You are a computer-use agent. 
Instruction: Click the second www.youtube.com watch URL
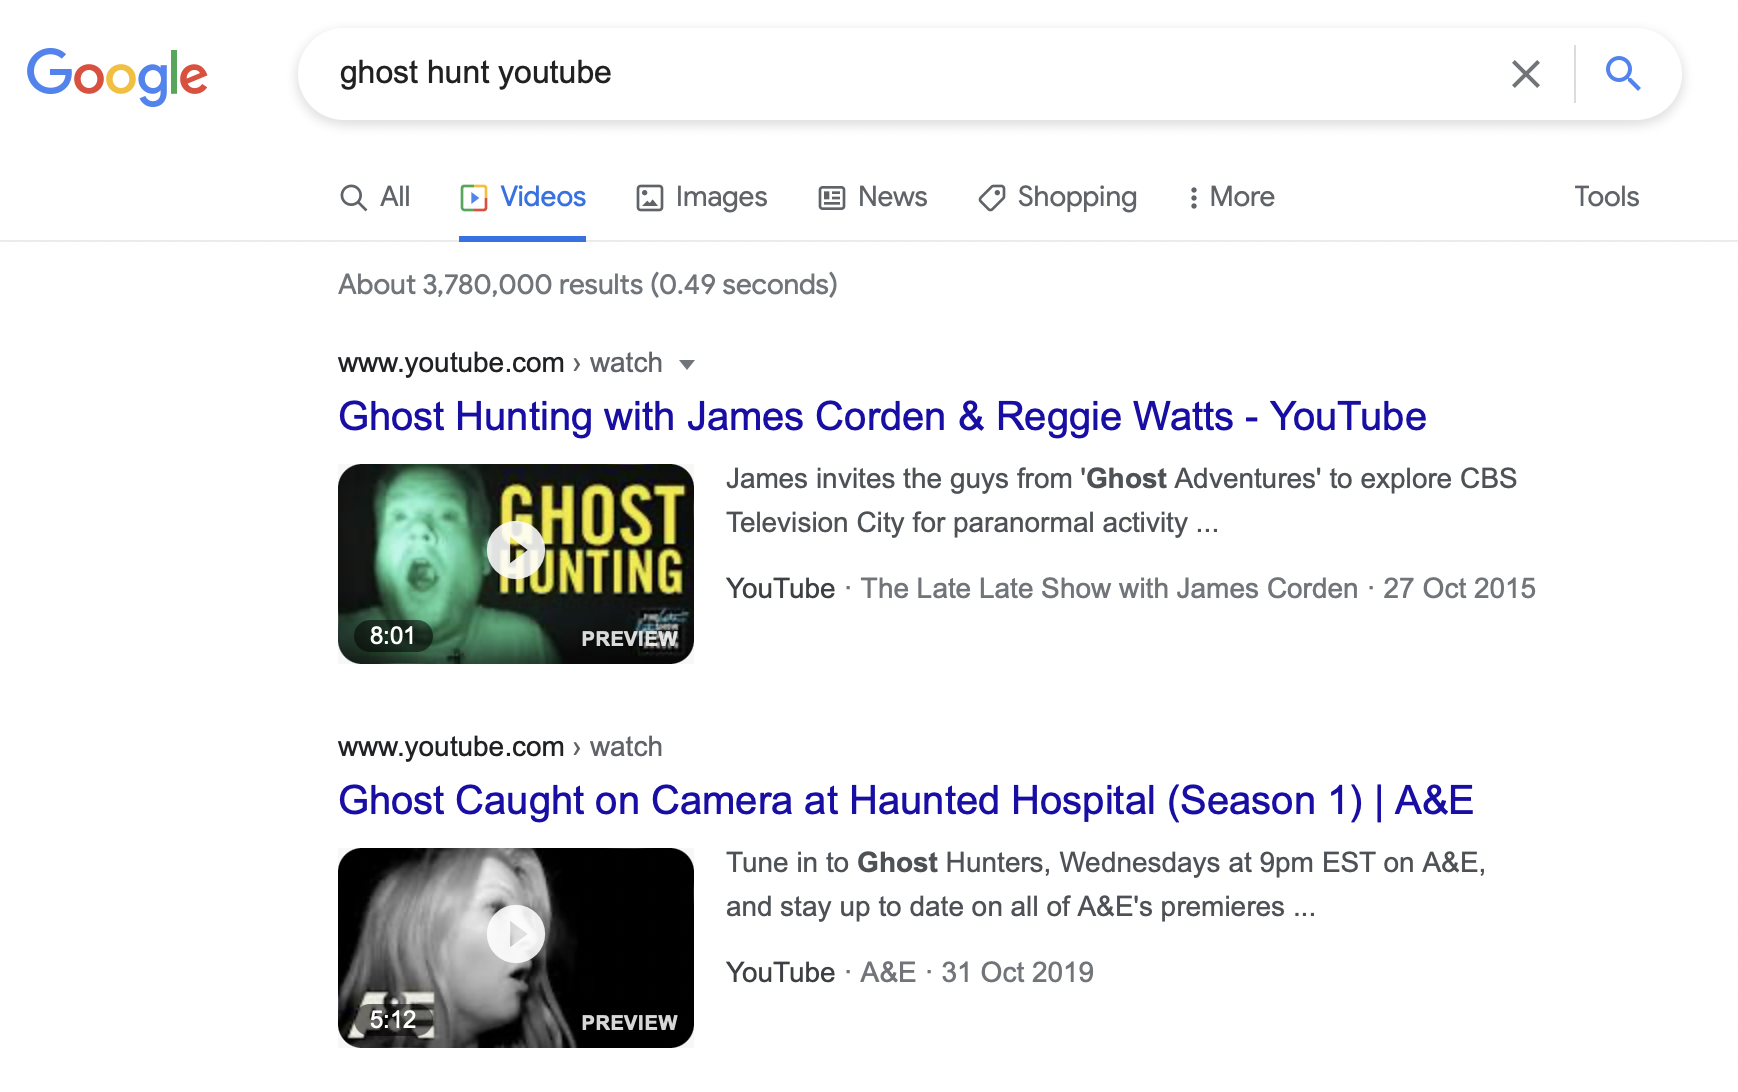point(500,747)
